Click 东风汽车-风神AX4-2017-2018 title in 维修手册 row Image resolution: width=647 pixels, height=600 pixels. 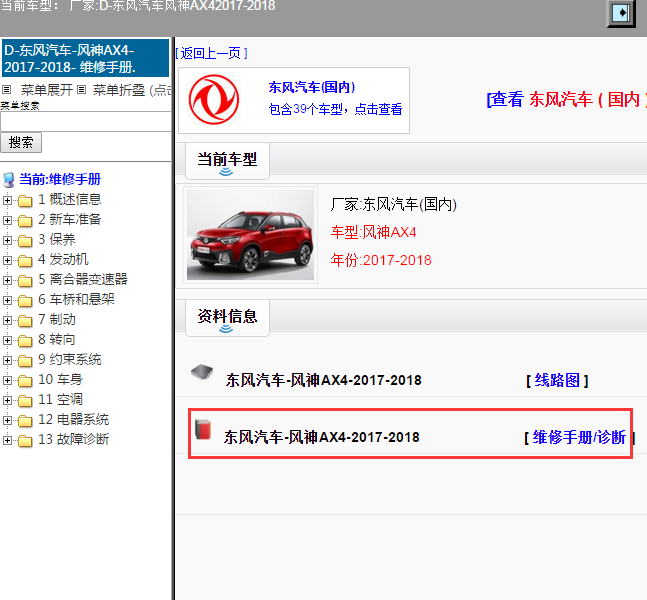(321, 437)
